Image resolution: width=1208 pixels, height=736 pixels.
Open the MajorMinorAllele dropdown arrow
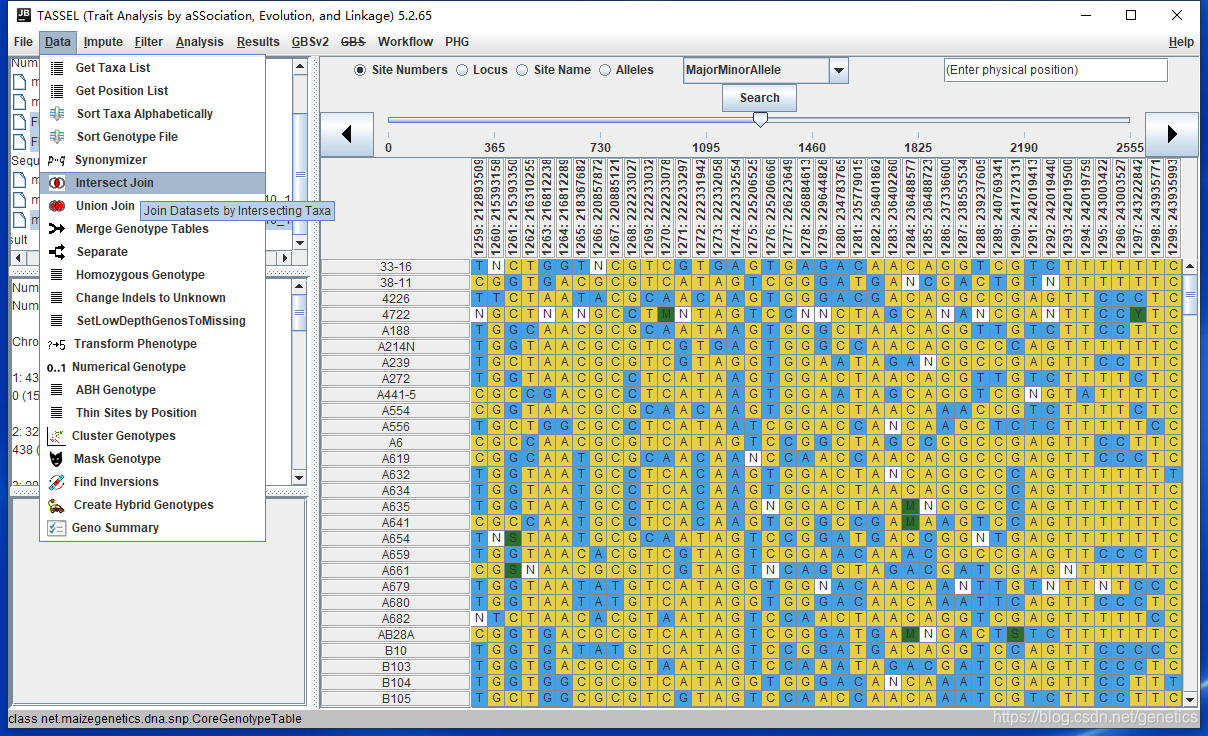pos(839,71)
